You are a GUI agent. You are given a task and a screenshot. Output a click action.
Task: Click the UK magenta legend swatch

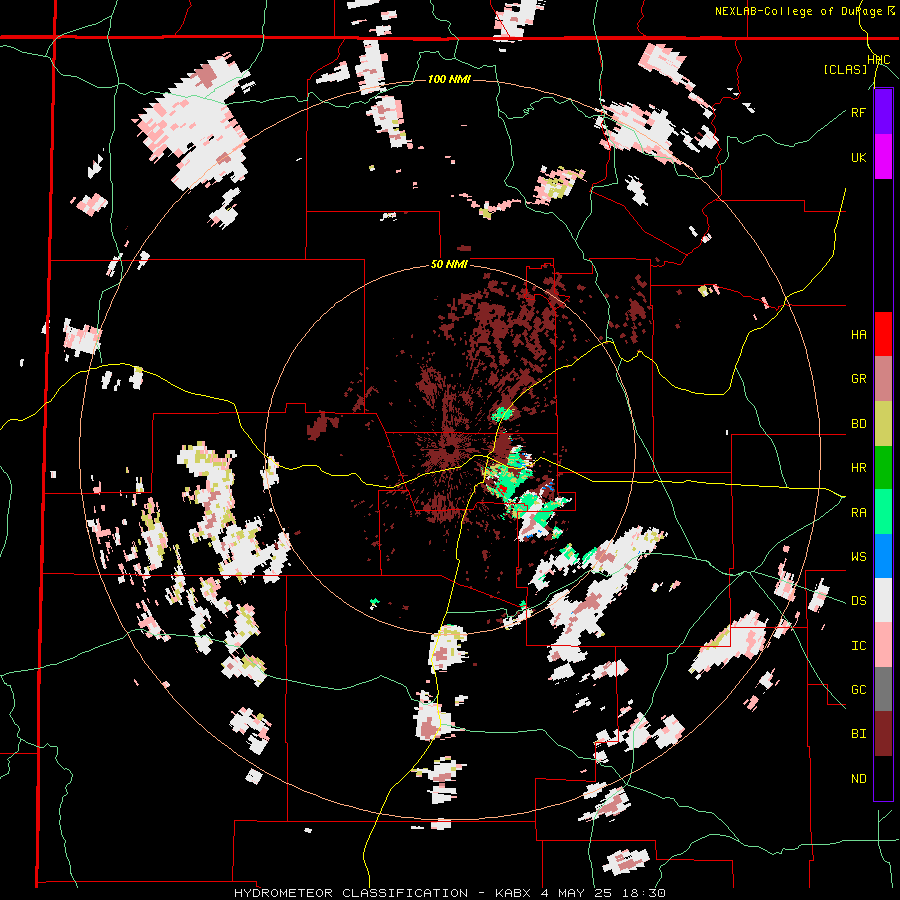click(x=883, y=157)
